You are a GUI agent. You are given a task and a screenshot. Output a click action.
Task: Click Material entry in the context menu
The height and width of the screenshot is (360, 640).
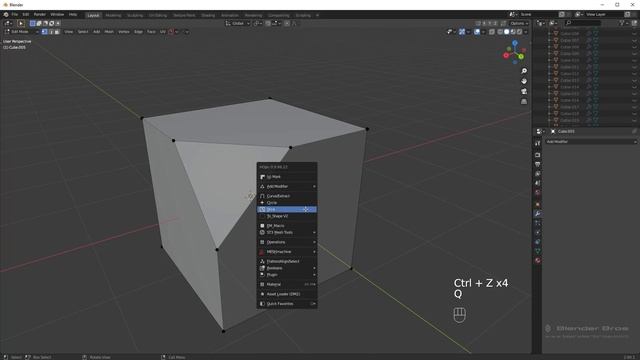[x=287, y=284]
